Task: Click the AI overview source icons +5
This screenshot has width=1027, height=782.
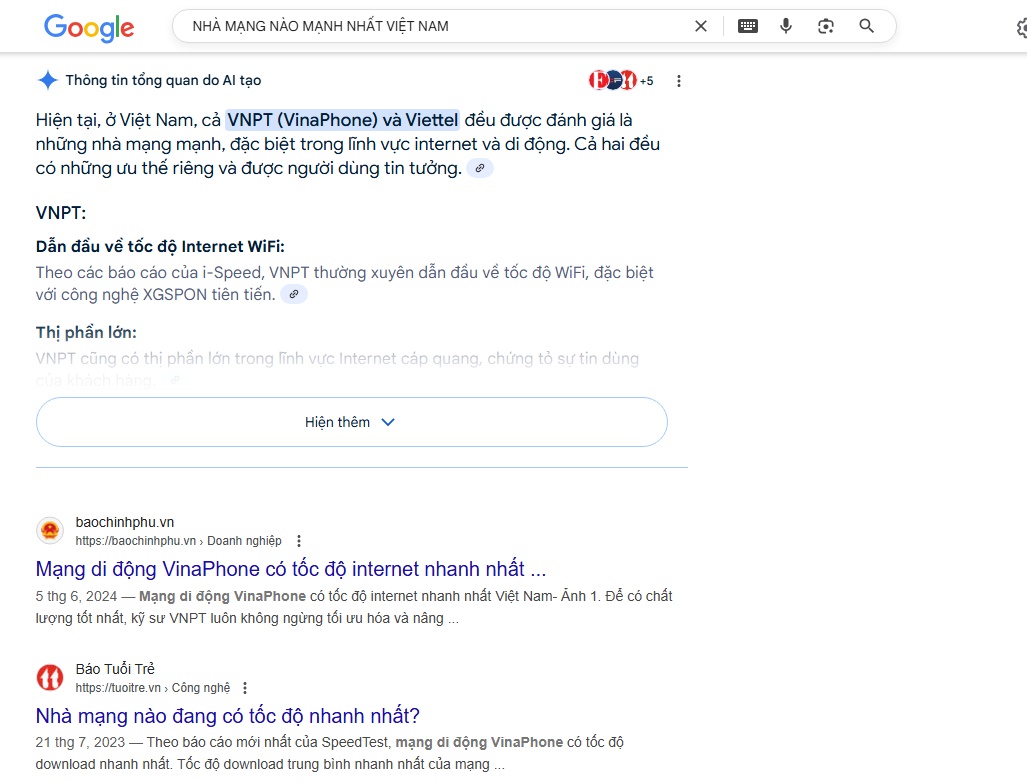Action: (x=620, y=81)
